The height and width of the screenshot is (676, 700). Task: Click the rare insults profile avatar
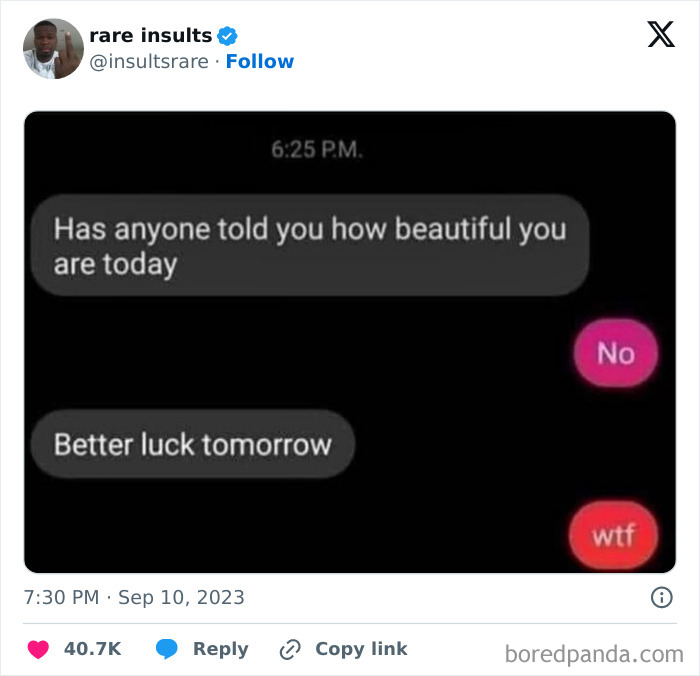[x=53, y=49]
